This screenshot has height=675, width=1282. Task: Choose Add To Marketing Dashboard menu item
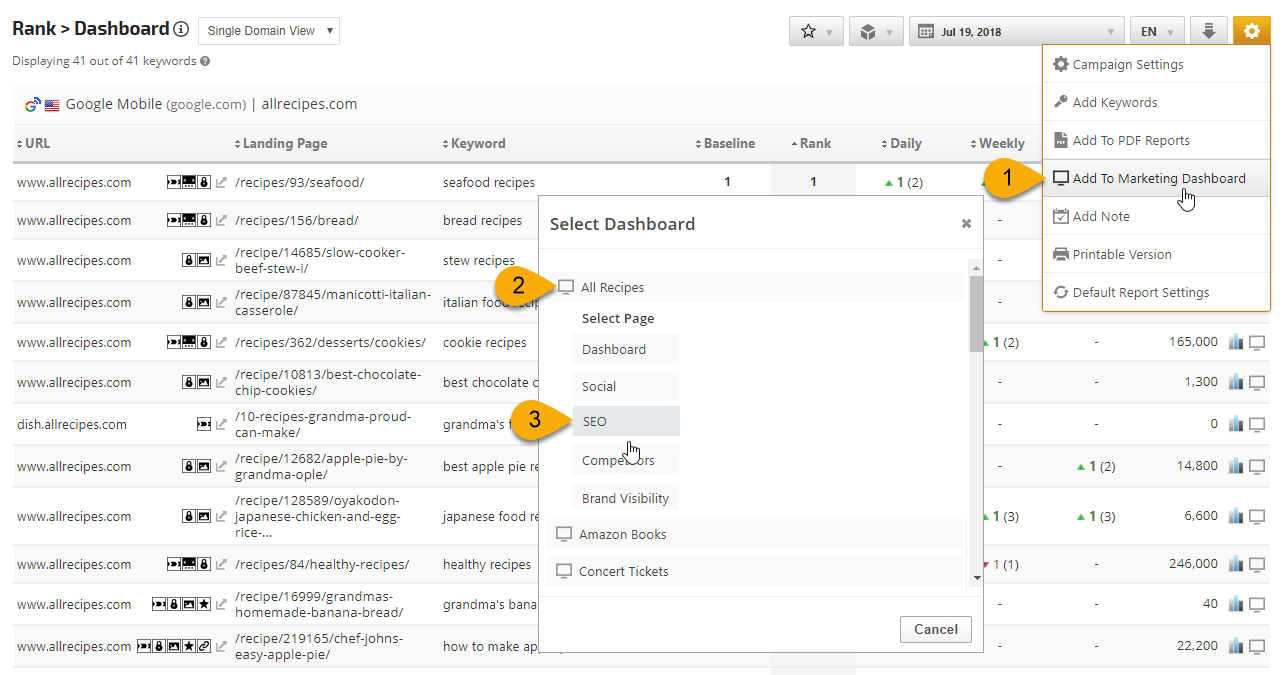tap(1158, 178)
